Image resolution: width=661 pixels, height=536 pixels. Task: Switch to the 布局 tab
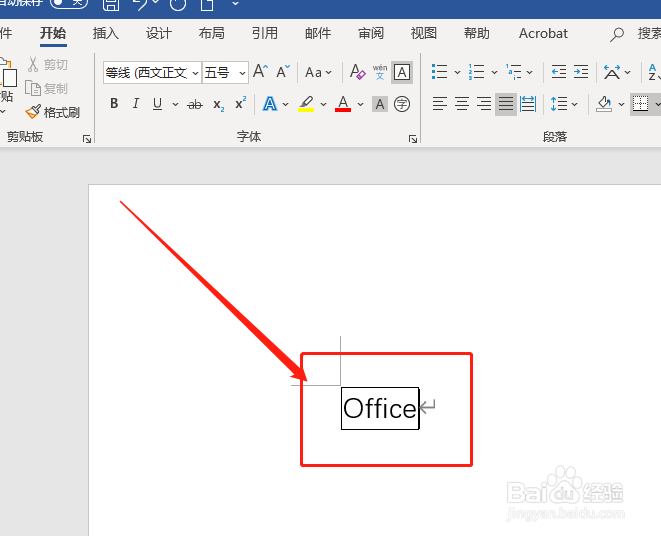212,33
